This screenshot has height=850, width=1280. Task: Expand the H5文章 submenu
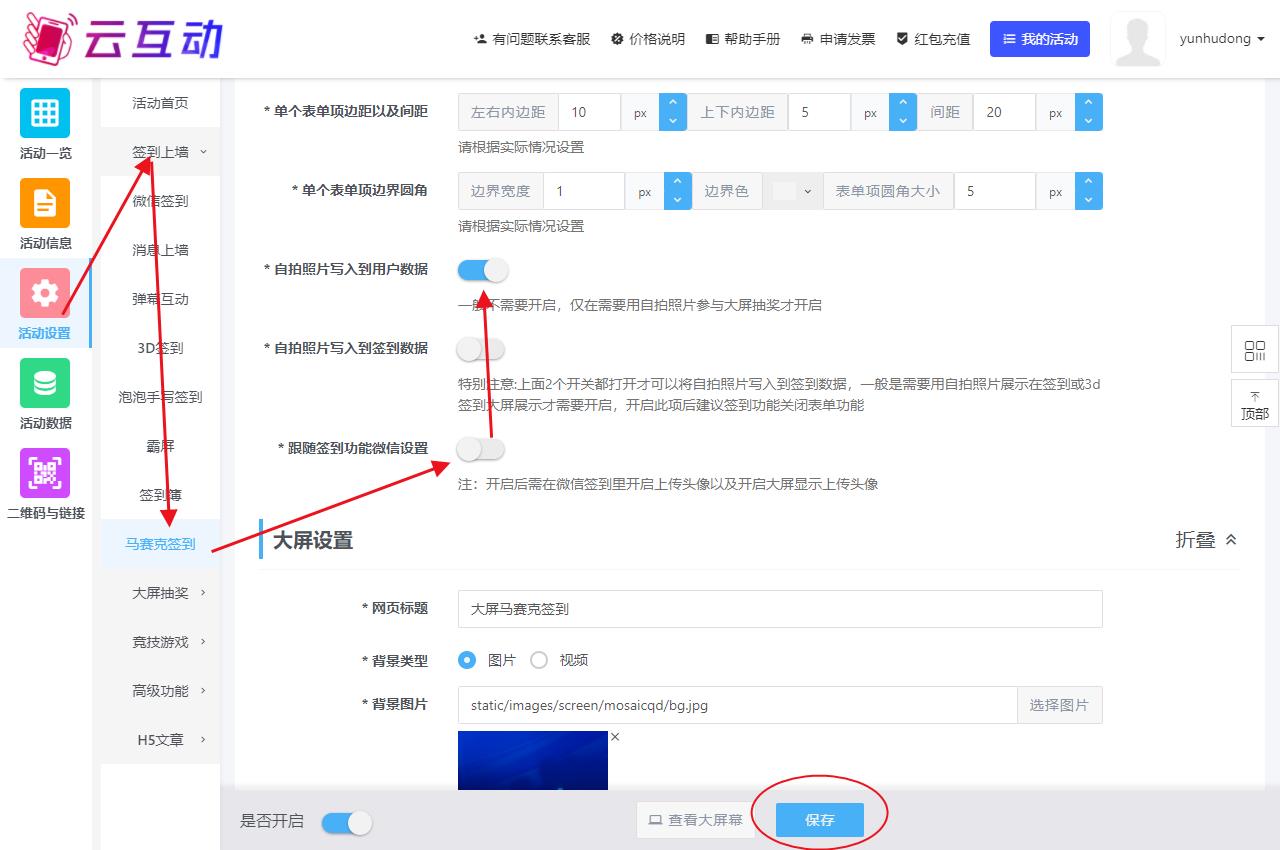click(161, 740)
